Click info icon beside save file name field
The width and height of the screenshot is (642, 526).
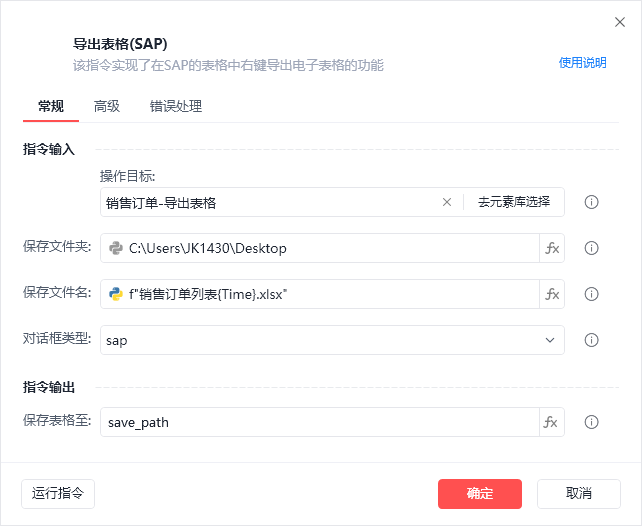(591, 294)
